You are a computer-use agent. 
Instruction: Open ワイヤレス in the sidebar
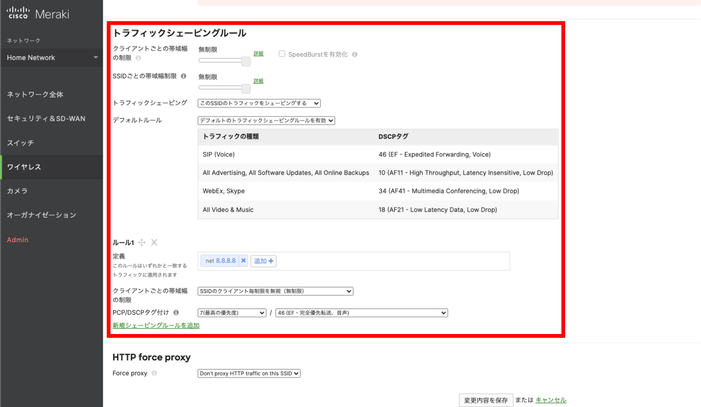(x=23, y=167)
